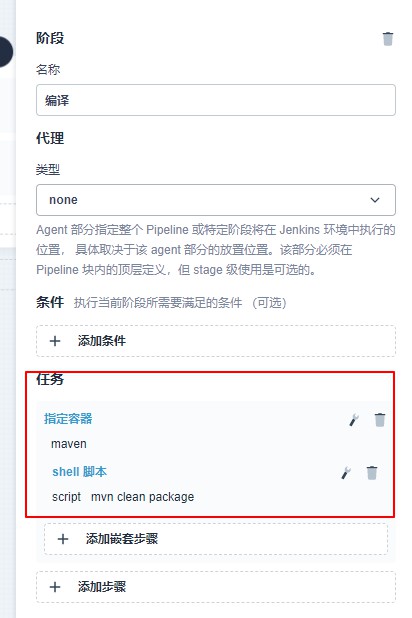Image resolution: width=412 pixels, height=618 pixels.
Task: Open the 类型 dropdown showing none
Action: (x=216, y=200)
